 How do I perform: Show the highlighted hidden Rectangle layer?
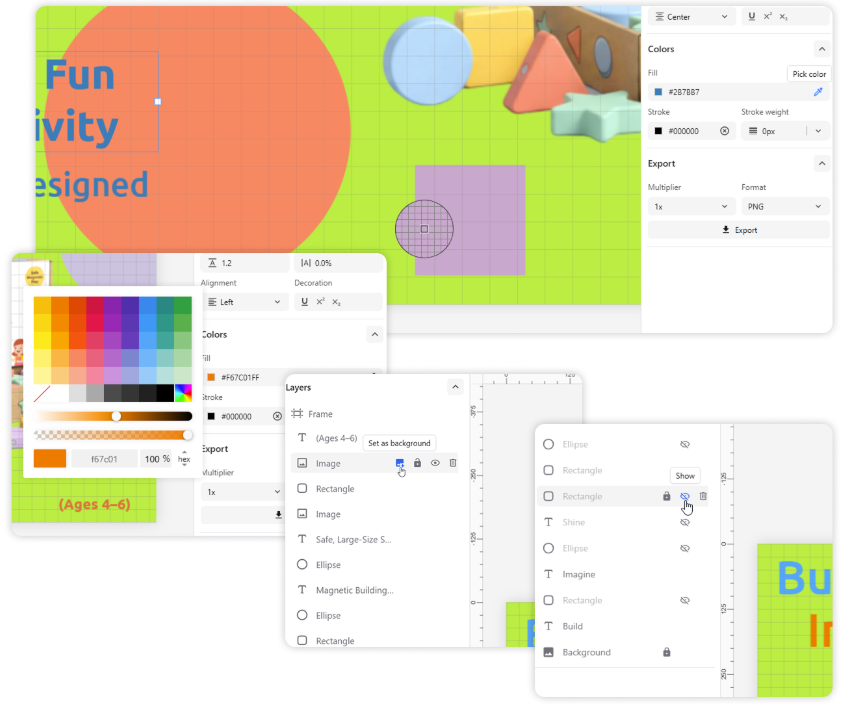pos(685,496)
